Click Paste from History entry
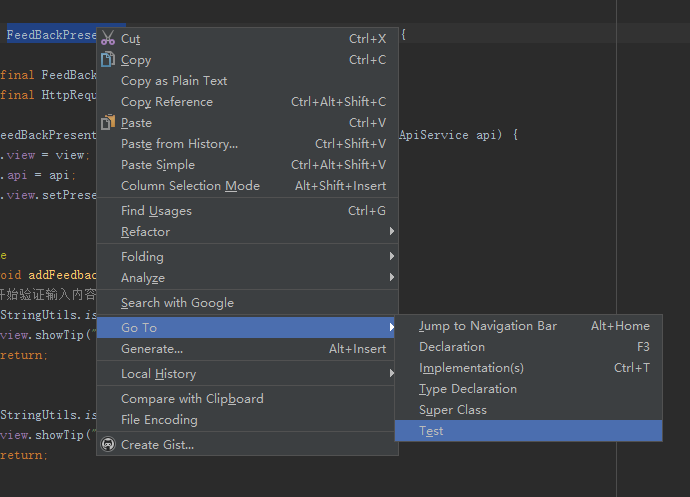 click(179, 144)
